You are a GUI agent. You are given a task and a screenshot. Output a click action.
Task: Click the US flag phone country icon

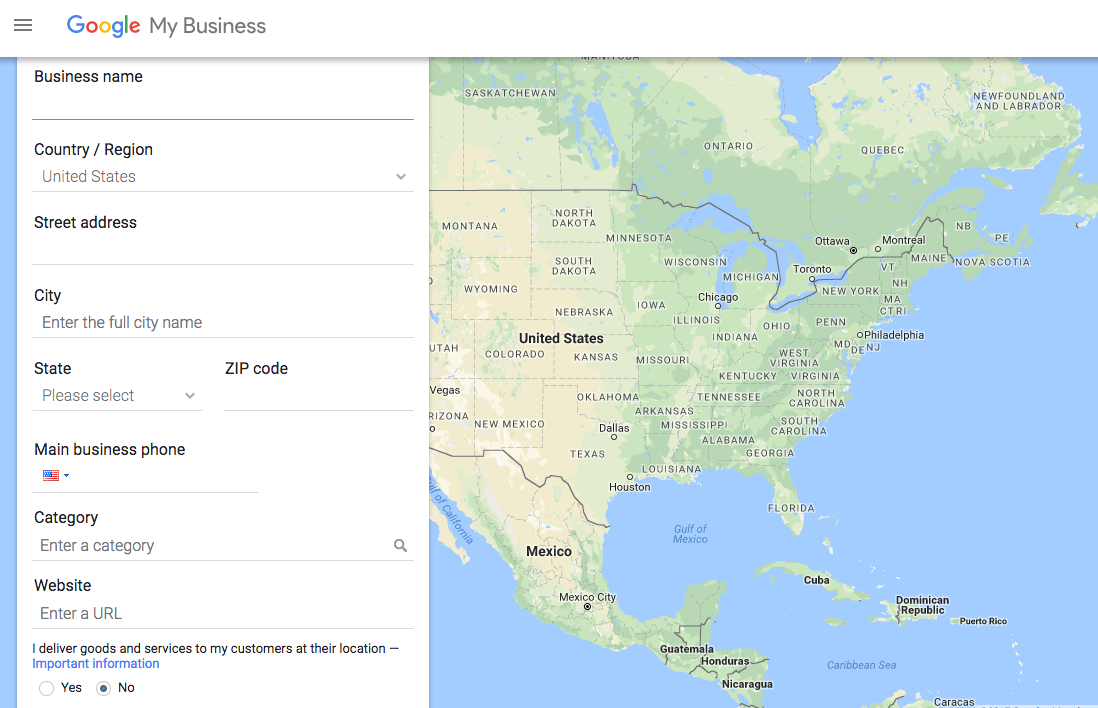tap(51, 476)
